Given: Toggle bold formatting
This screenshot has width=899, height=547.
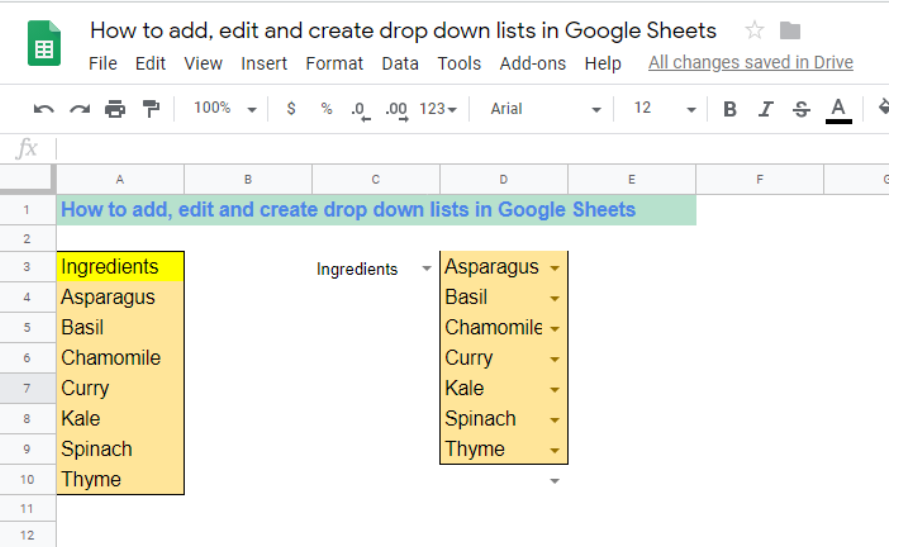Looking at the screenshot, I should point(730,109).
